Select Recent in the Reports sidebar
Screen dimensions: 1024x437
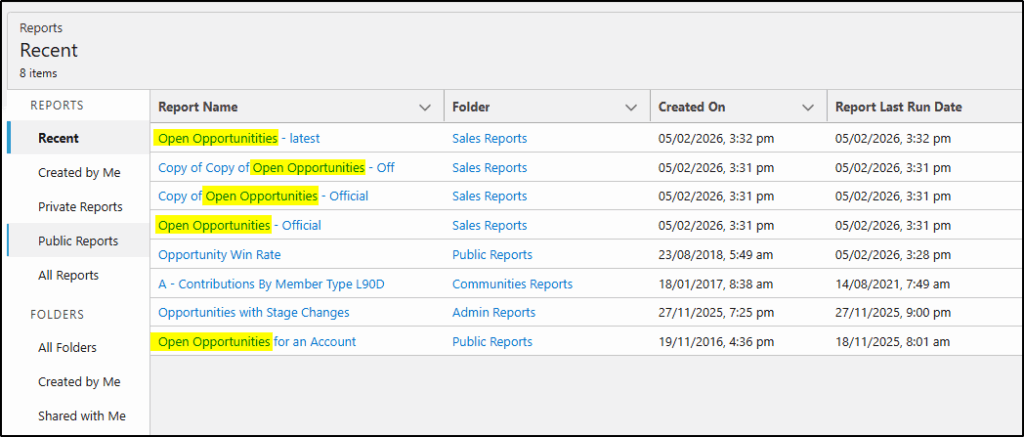point(59,138)
